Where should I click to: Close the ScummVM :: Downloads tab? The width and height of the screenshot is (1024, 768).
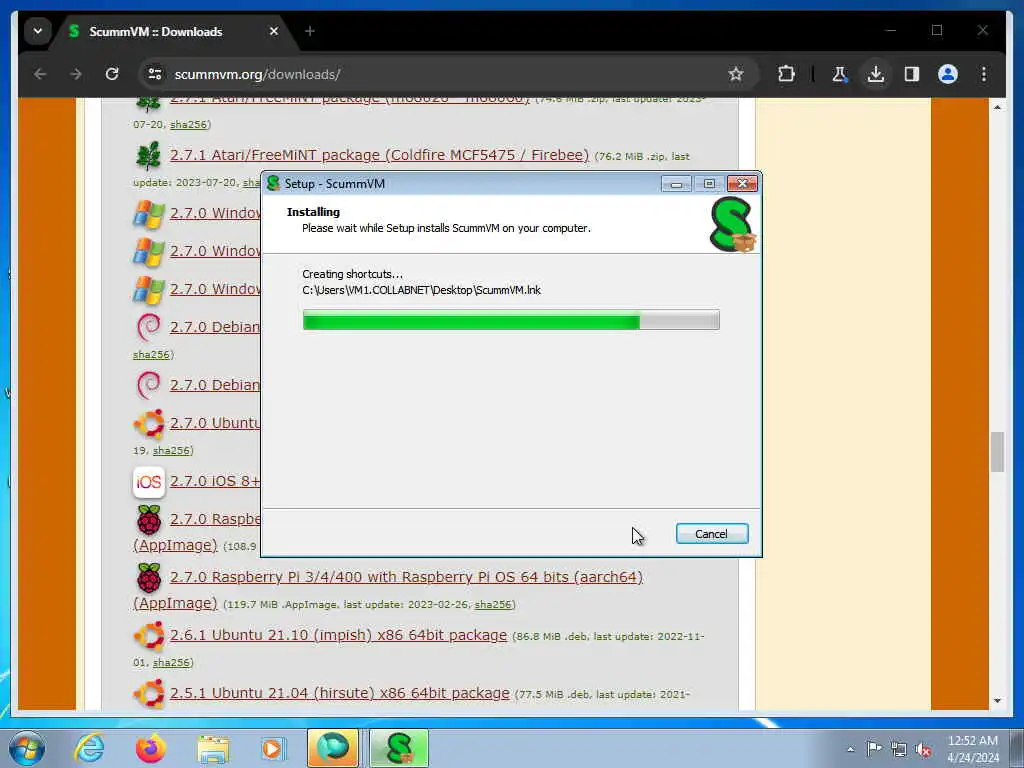click(x=274, y=31)
